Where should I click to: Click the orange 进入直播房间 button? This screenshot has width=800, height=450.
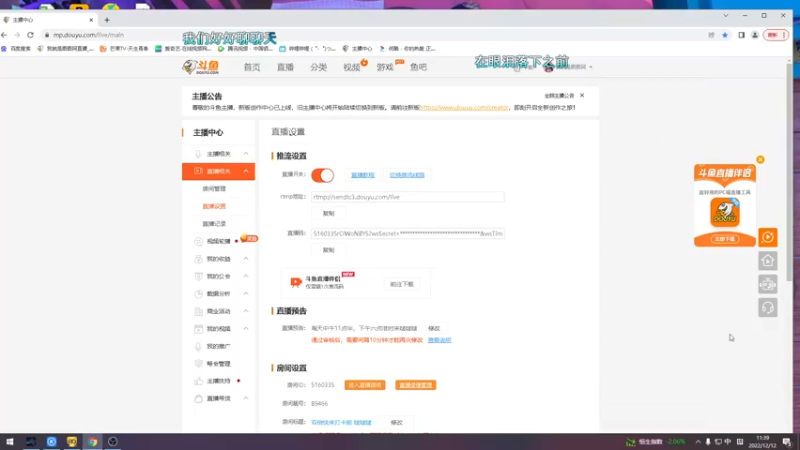[x=365, y=385]
